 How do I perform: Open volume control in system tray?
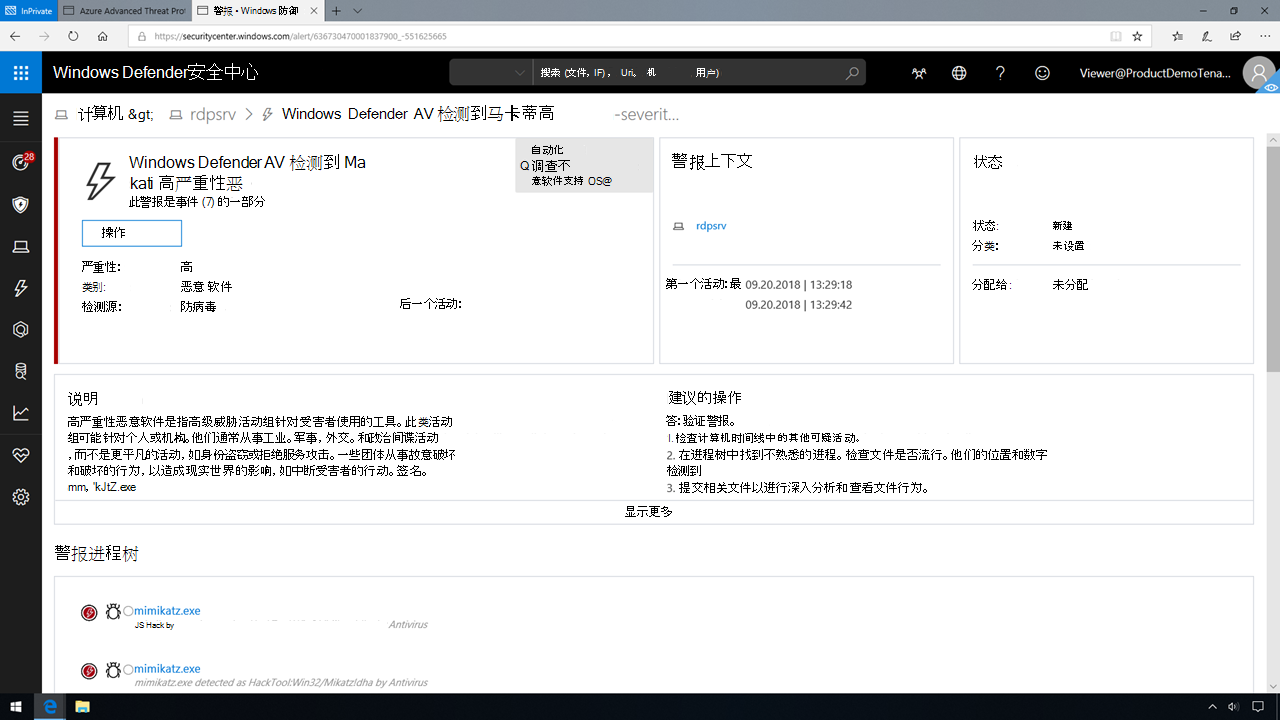coord(1234,706)
